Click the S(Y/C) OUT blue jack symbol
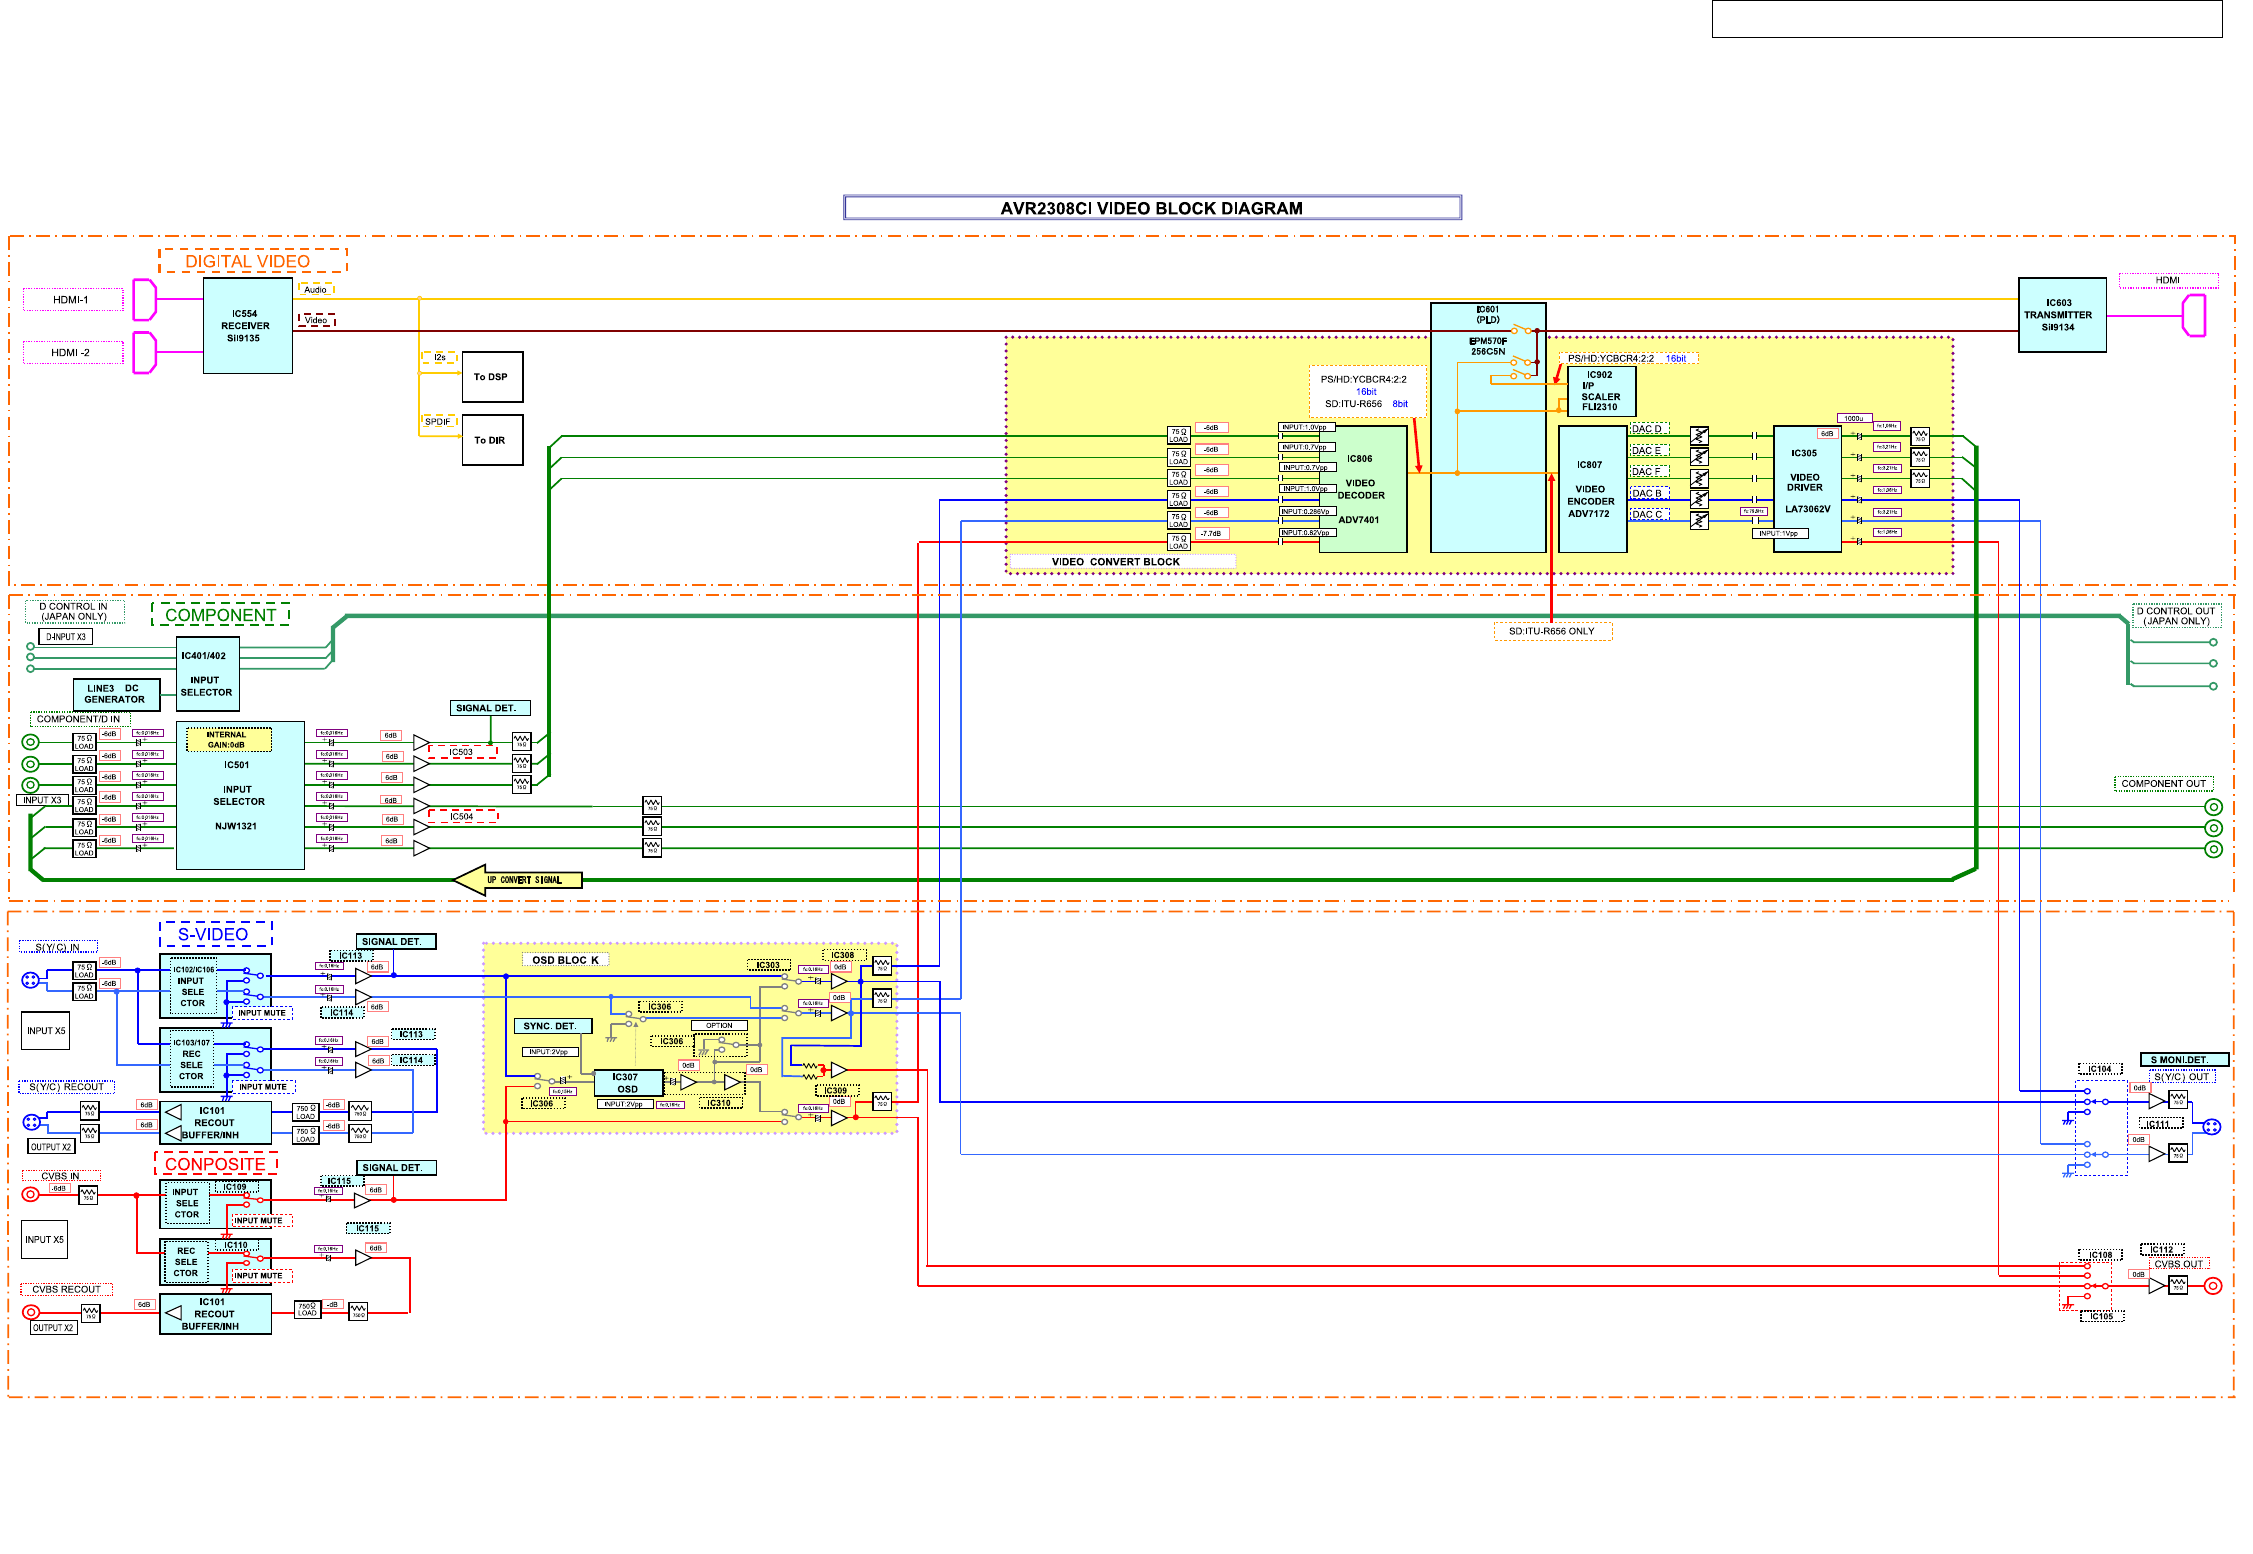The image size is (2253, 1554). 2212,1127
